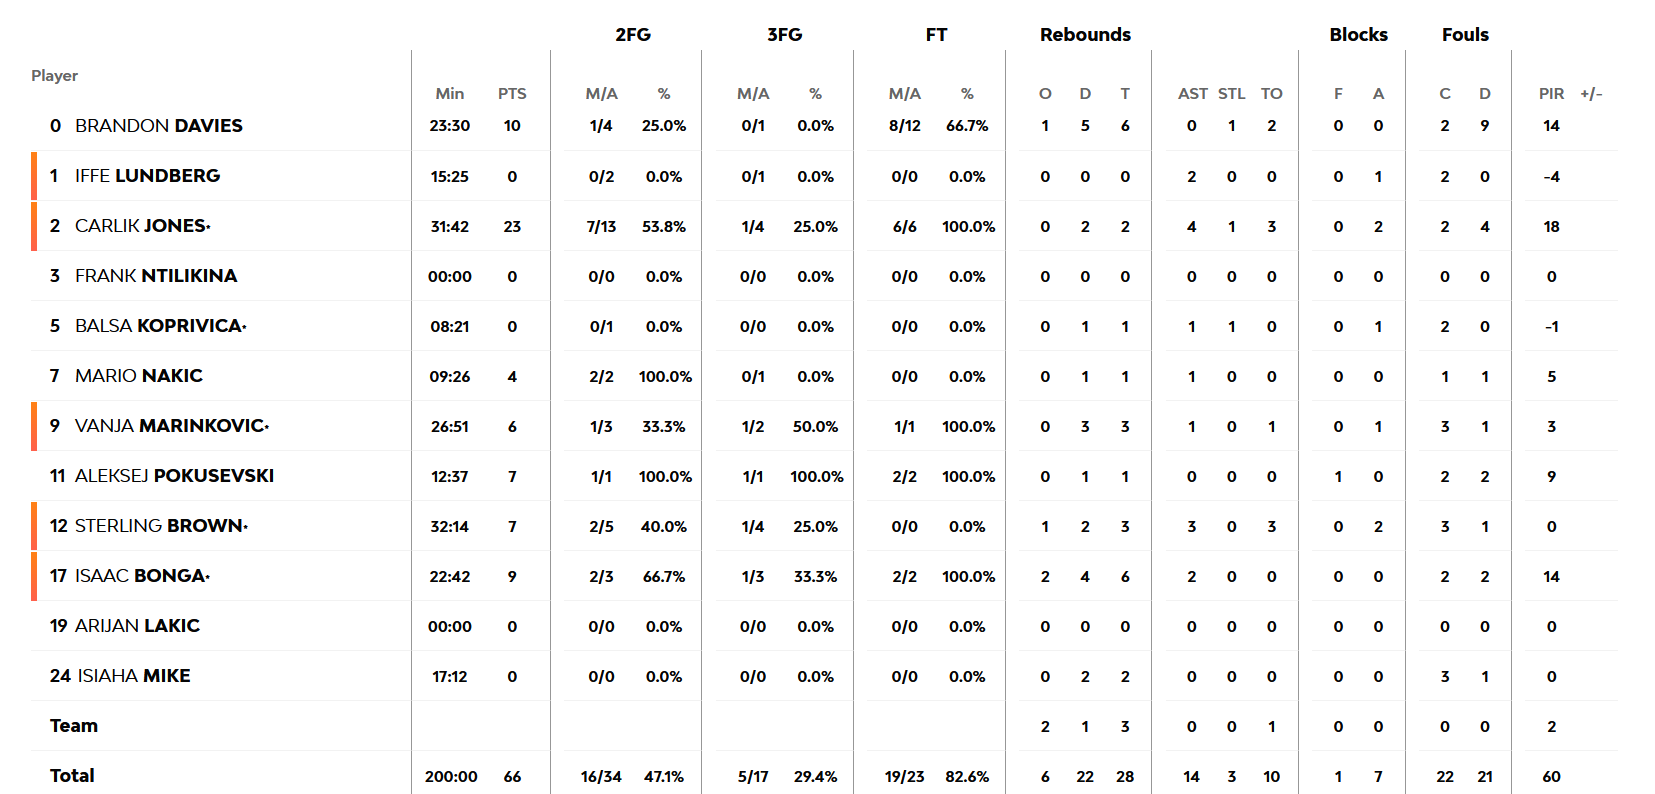The image size is (1655, 794).
Task: Click the Fouls group header
Action: [x=1465, y=35]
